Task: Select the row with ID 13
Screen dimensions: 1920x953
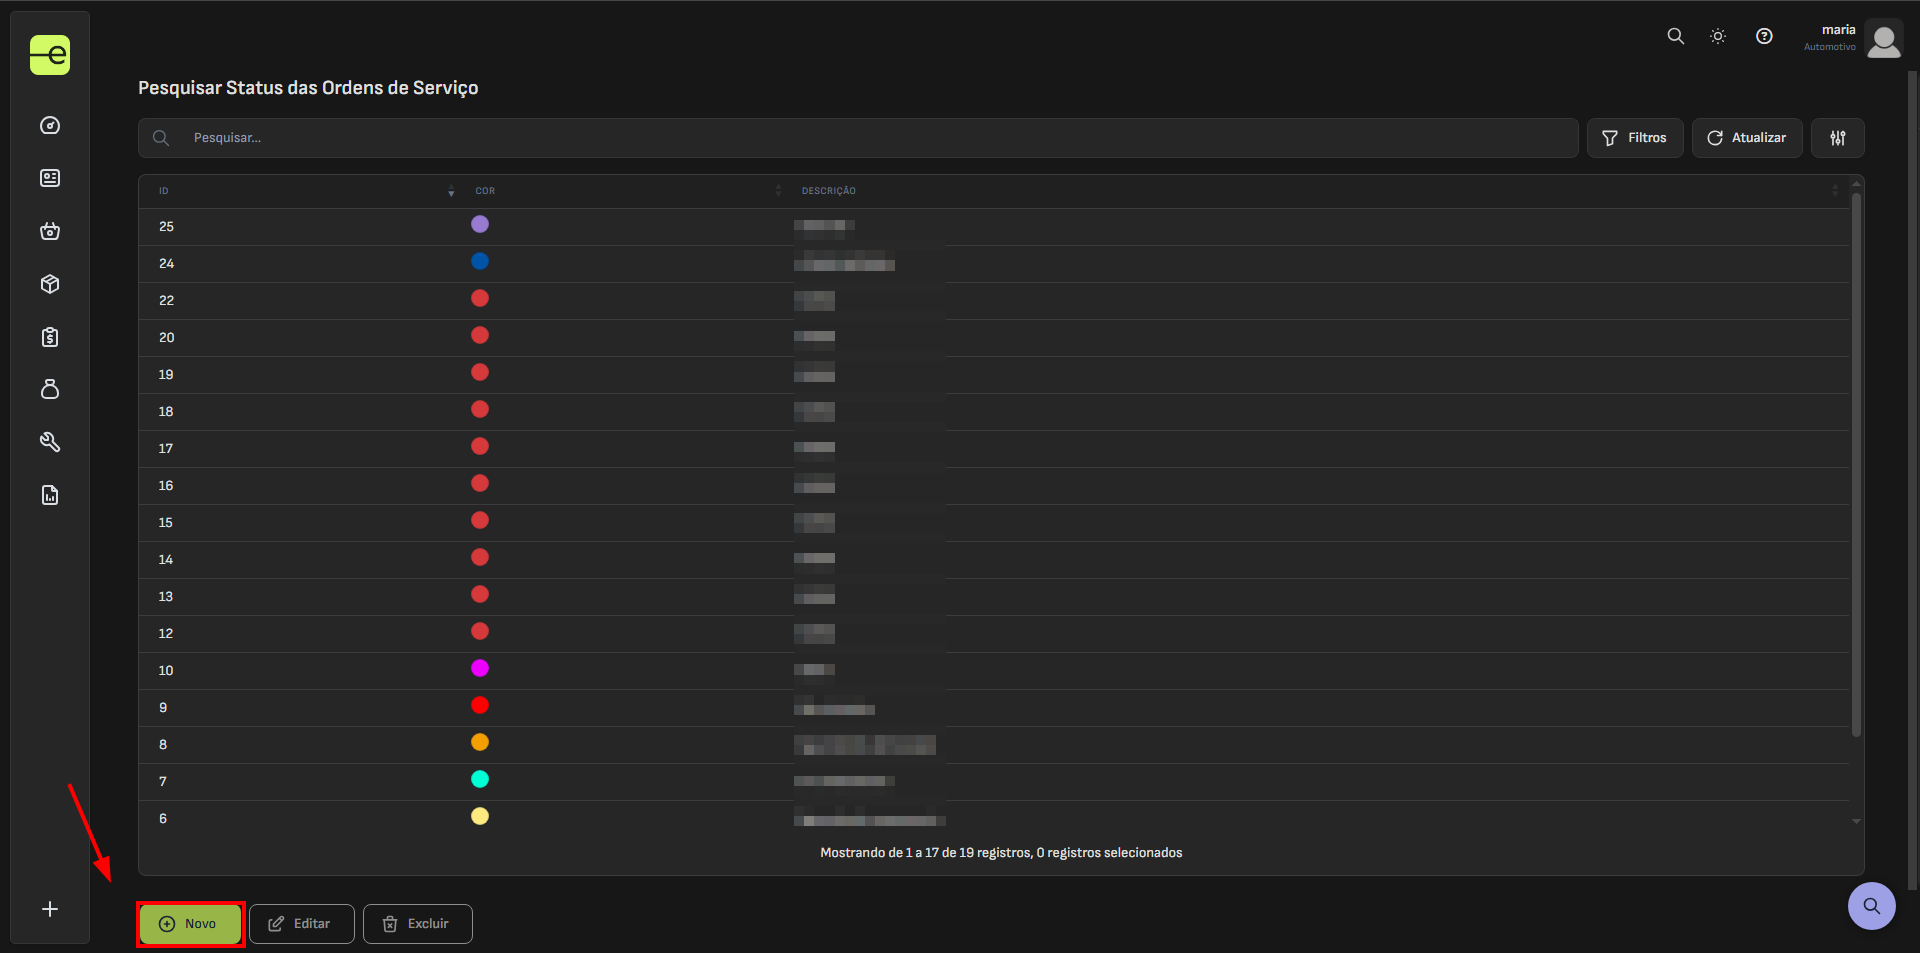Action: [x=994, y=597]
